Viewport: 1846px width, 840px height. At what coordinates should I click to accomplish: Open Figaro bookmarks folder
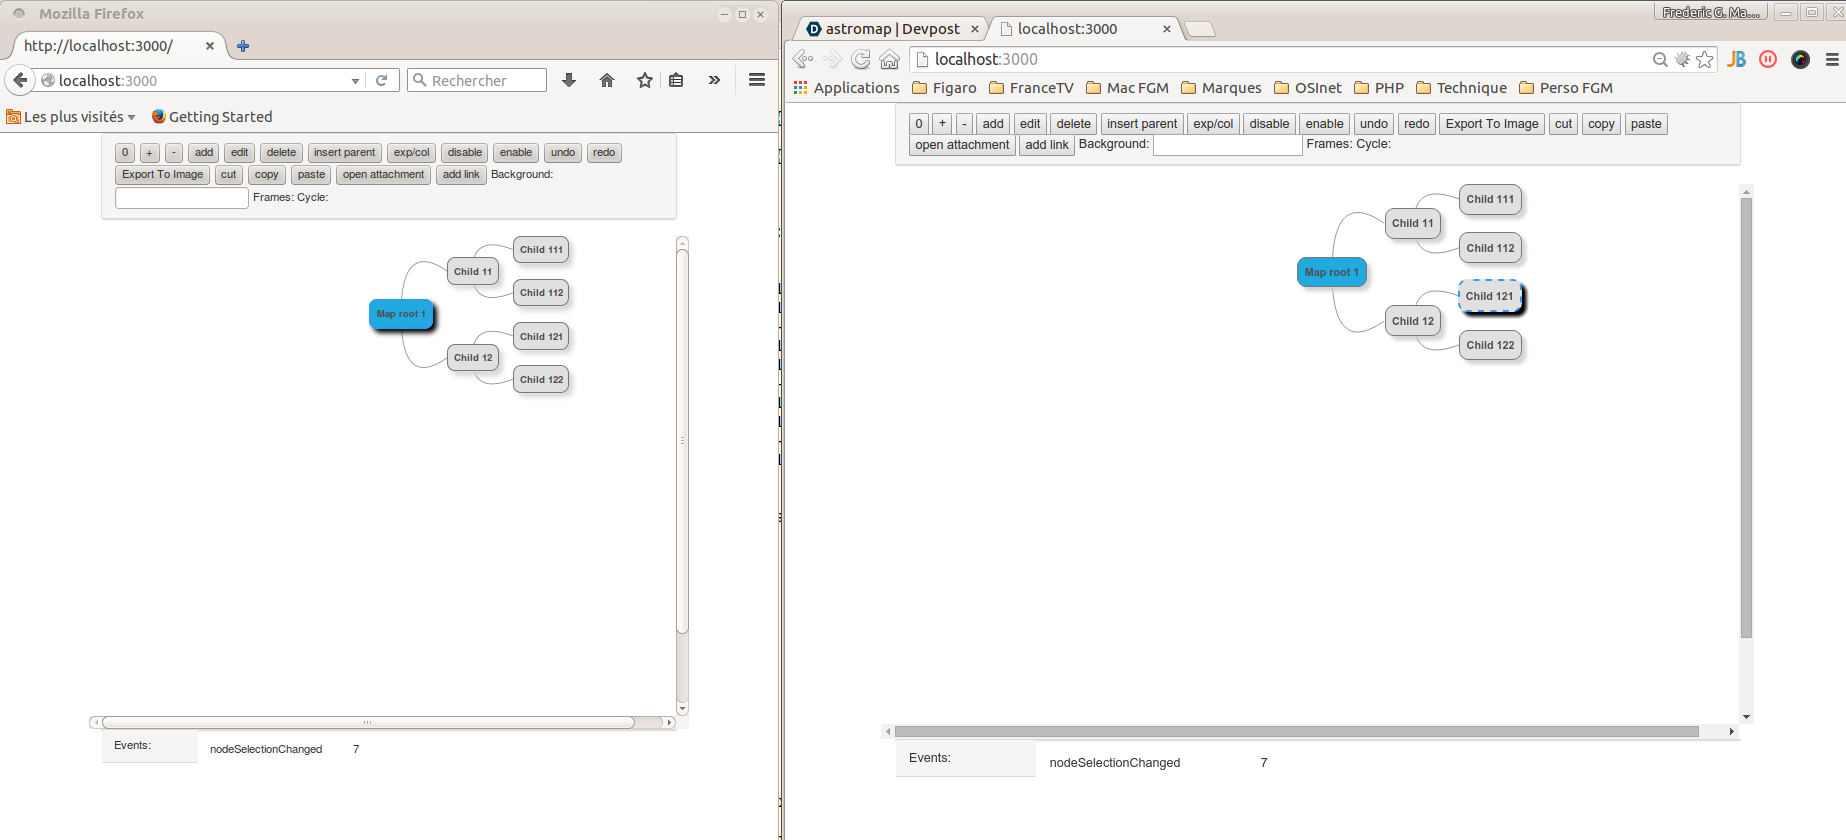pos(944,88)
